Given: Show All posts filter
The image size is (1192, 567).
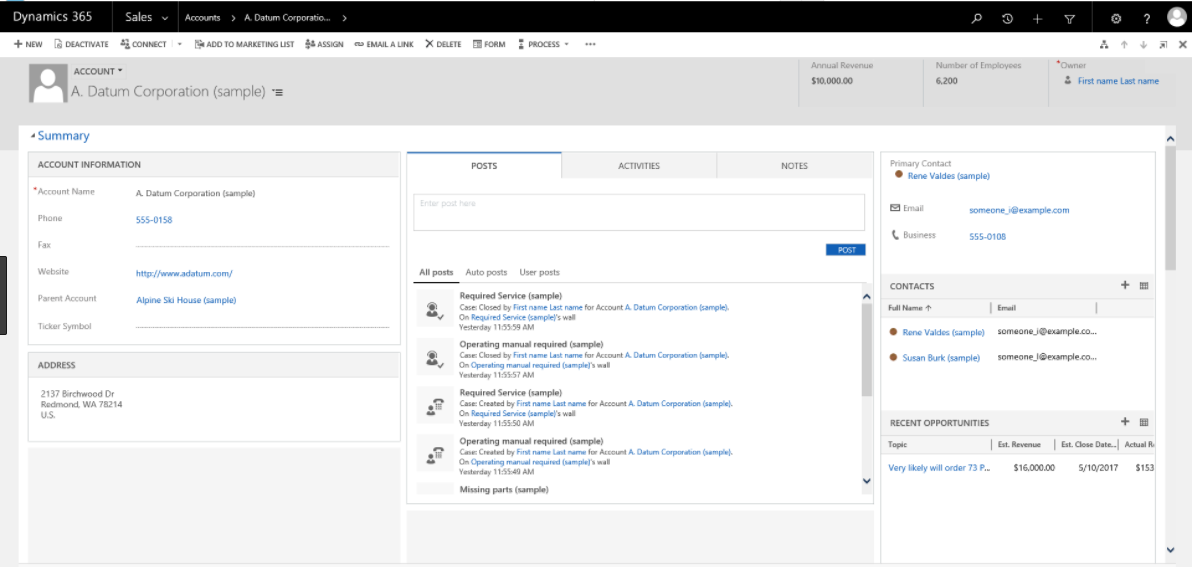Looking at the screenshot, I should pos(436,272).
